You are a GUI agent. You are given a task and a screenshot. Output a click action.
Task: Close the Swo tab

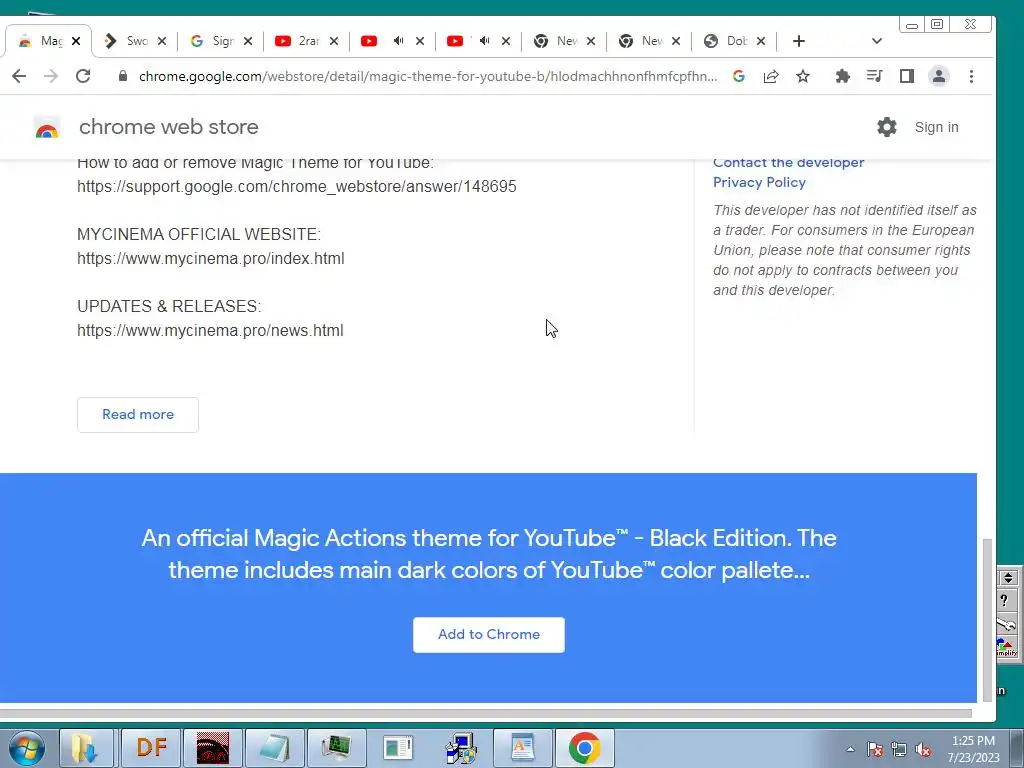[162, 41]
